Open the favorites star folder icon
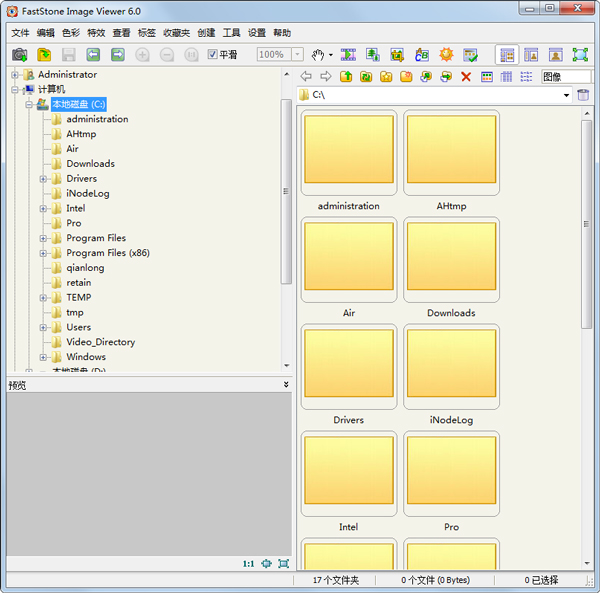Screen dimensions: 600x593 click(x=386, y=77)
